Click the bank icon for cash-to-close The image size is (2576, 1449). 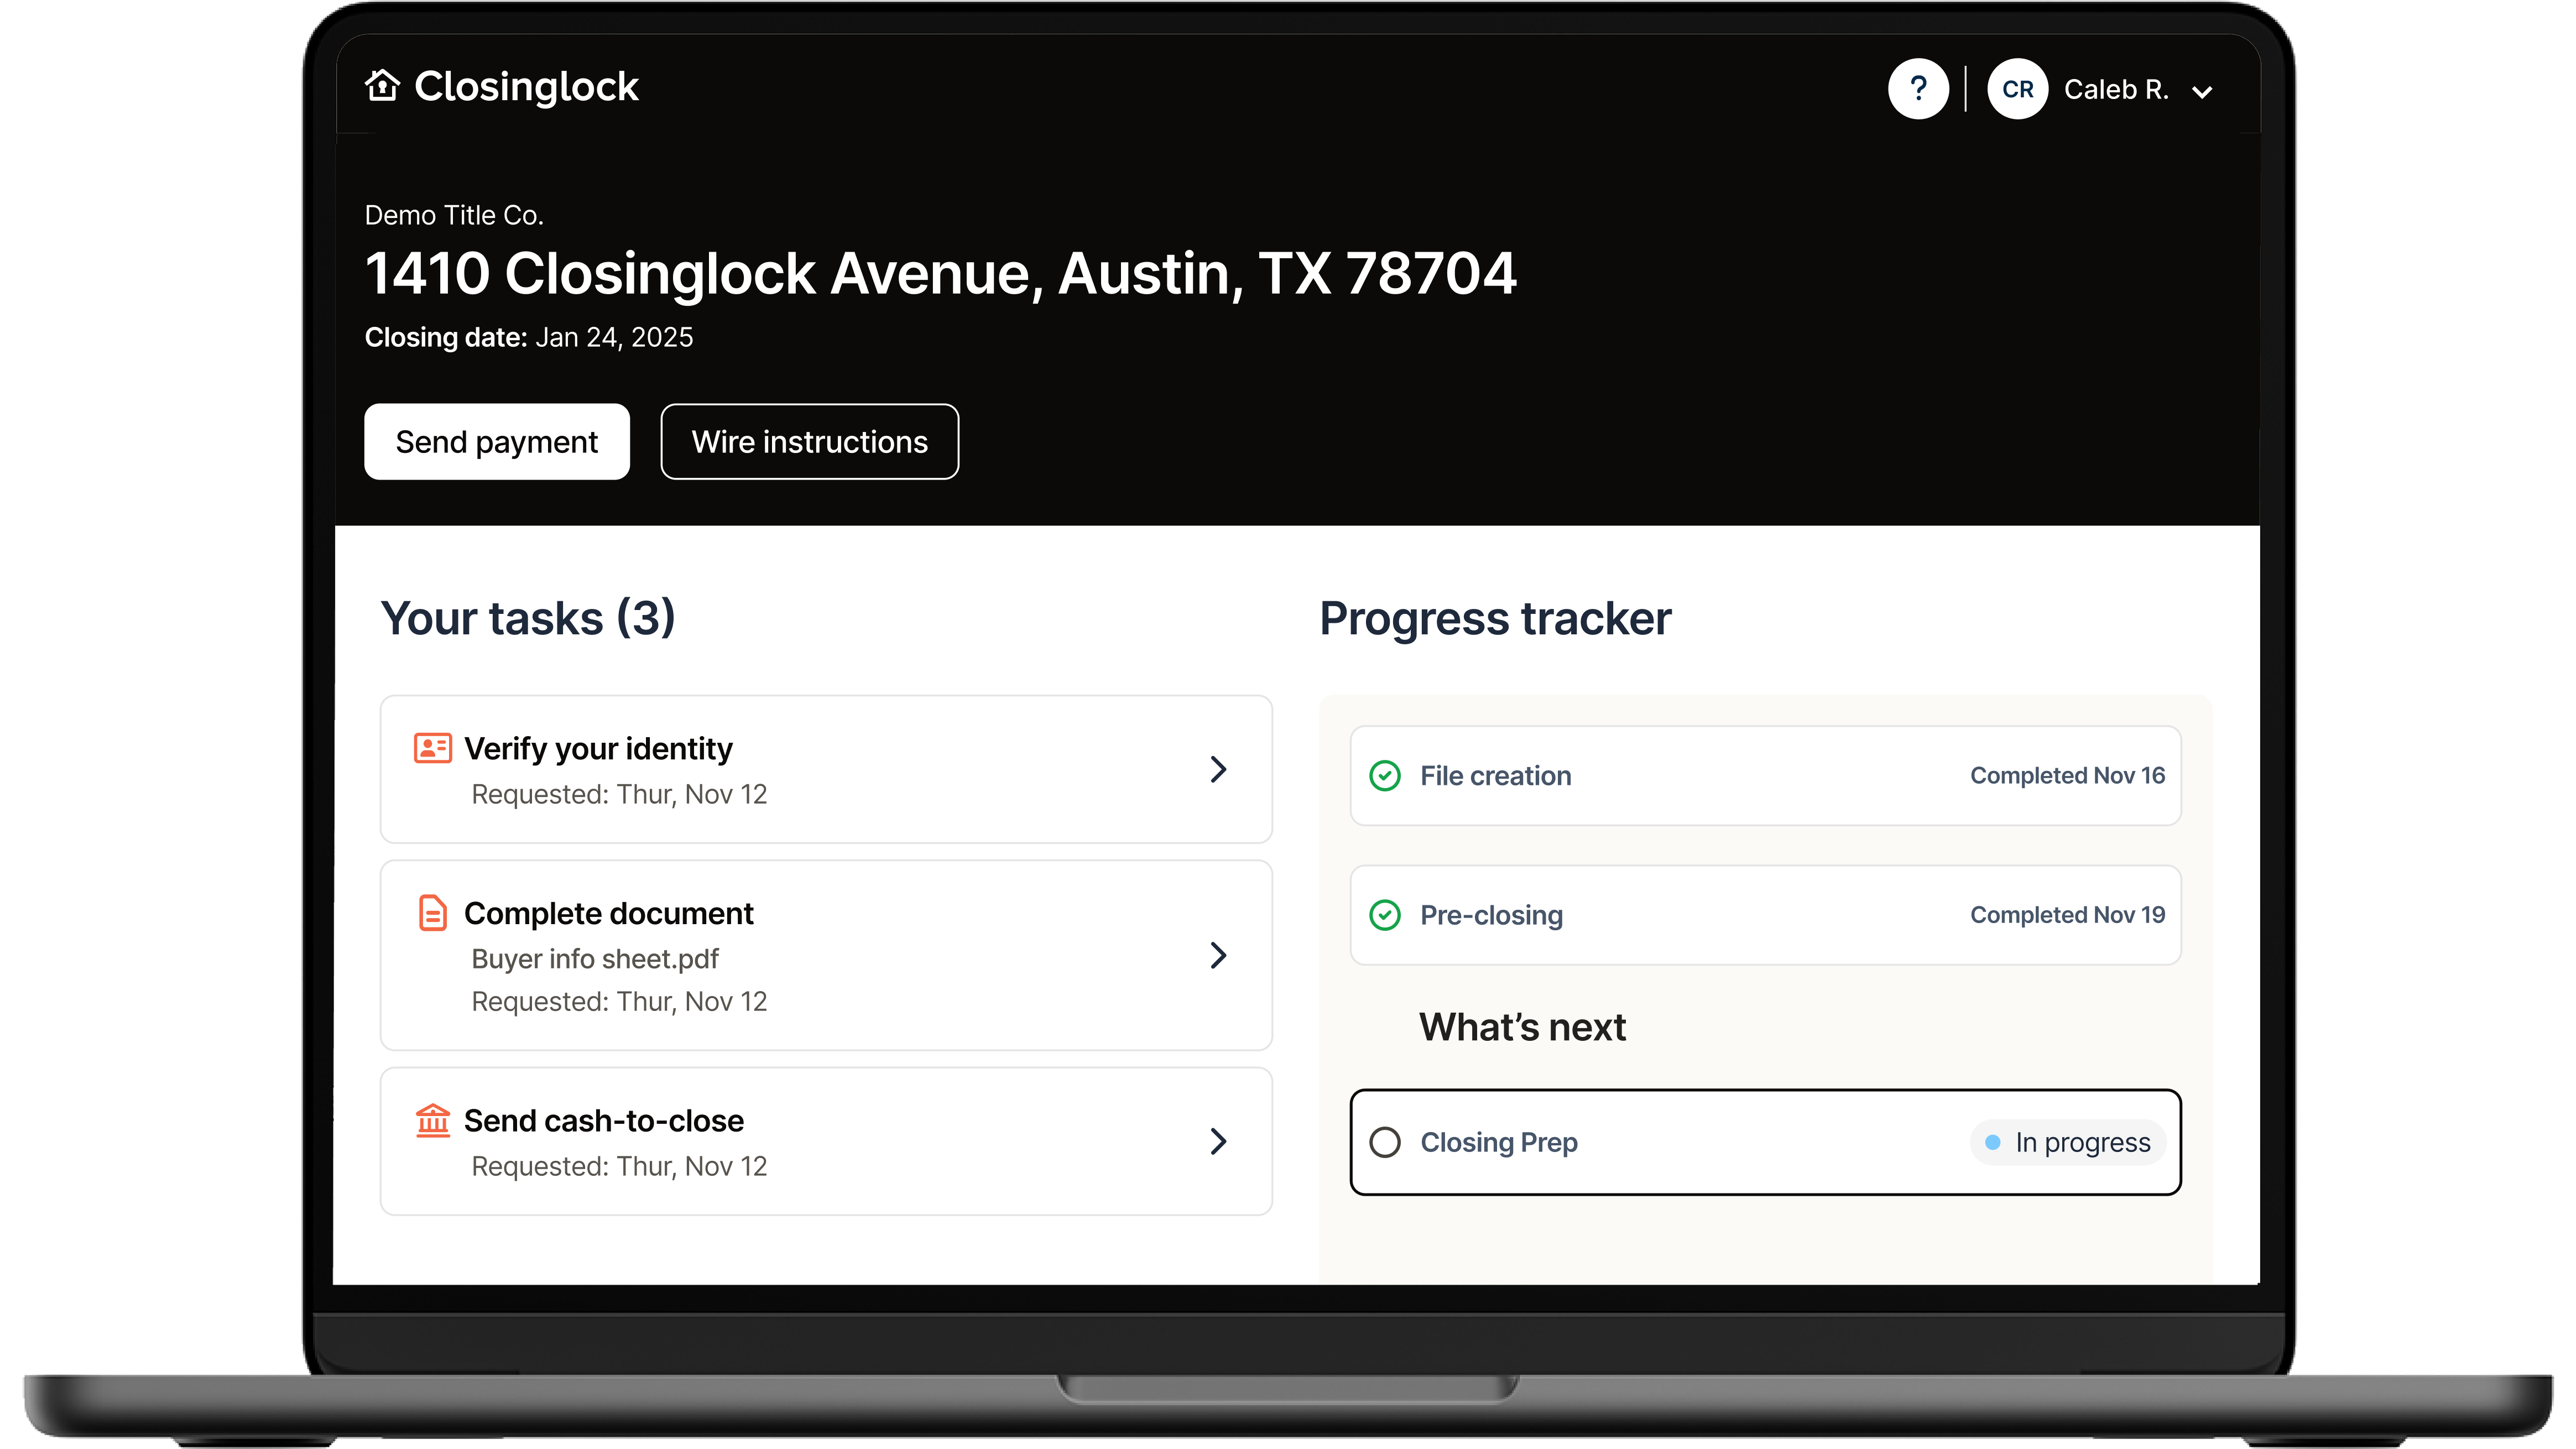click(x=432, y=1120)
